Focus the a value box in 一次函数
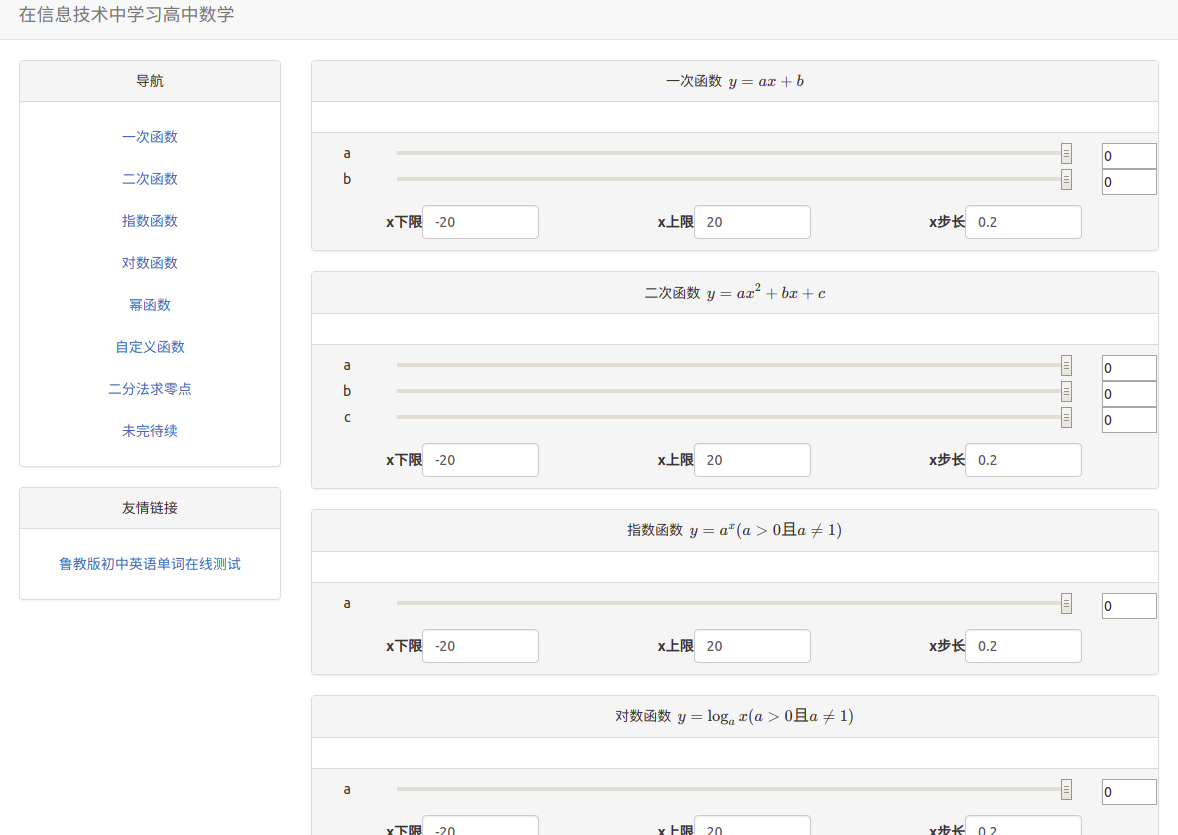 coord(1129,156)
